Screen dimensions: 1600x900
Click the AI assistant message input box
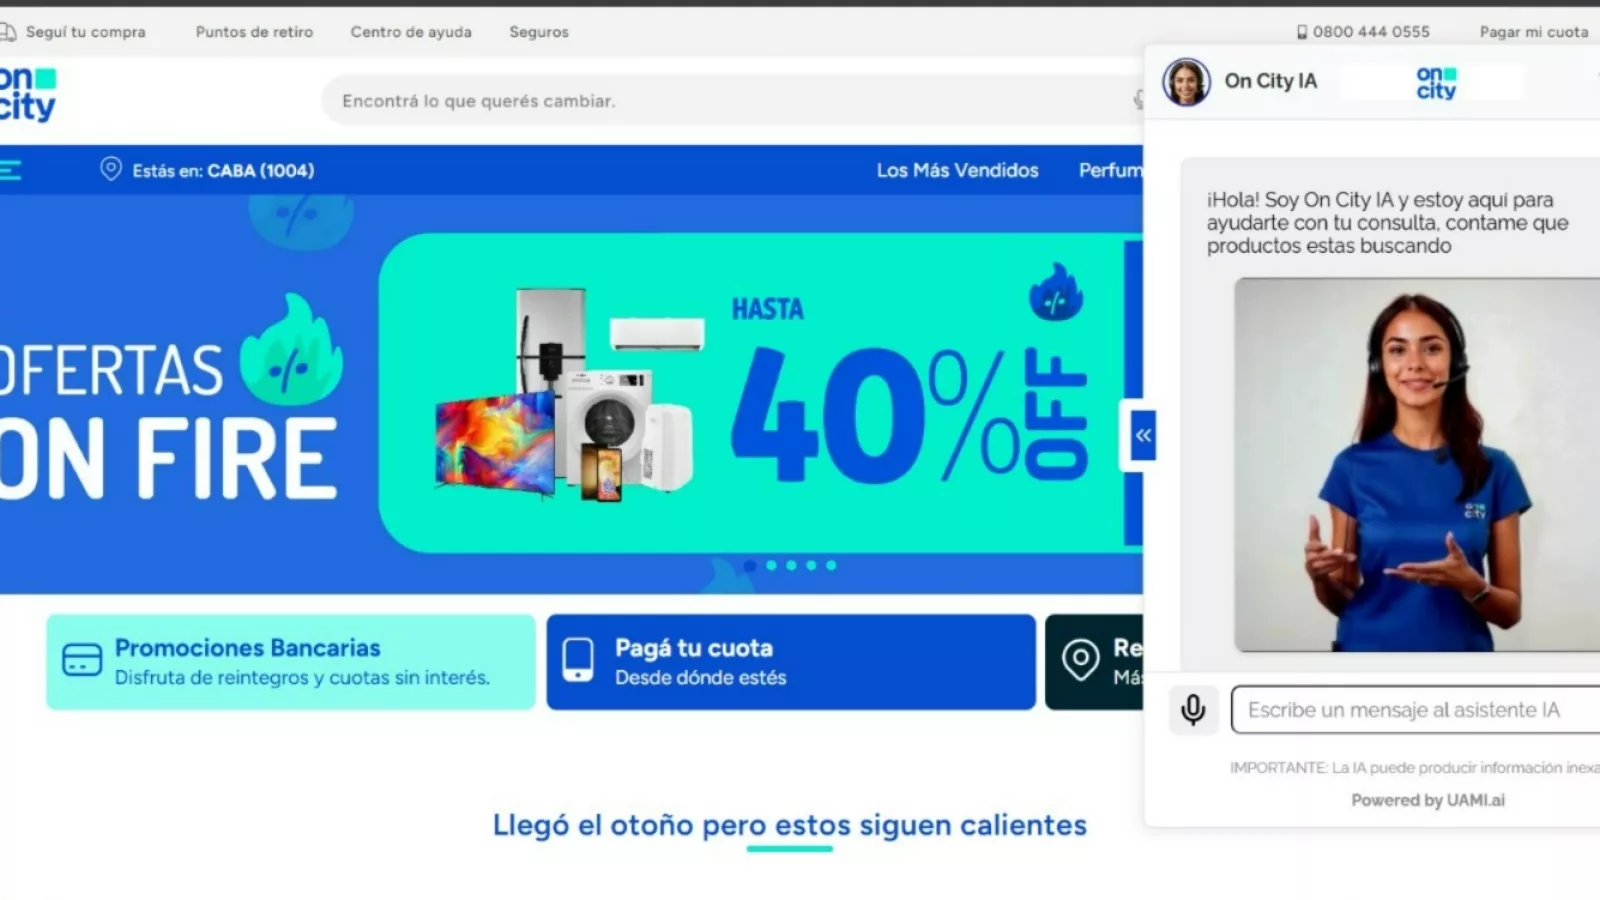point(1410,710)
